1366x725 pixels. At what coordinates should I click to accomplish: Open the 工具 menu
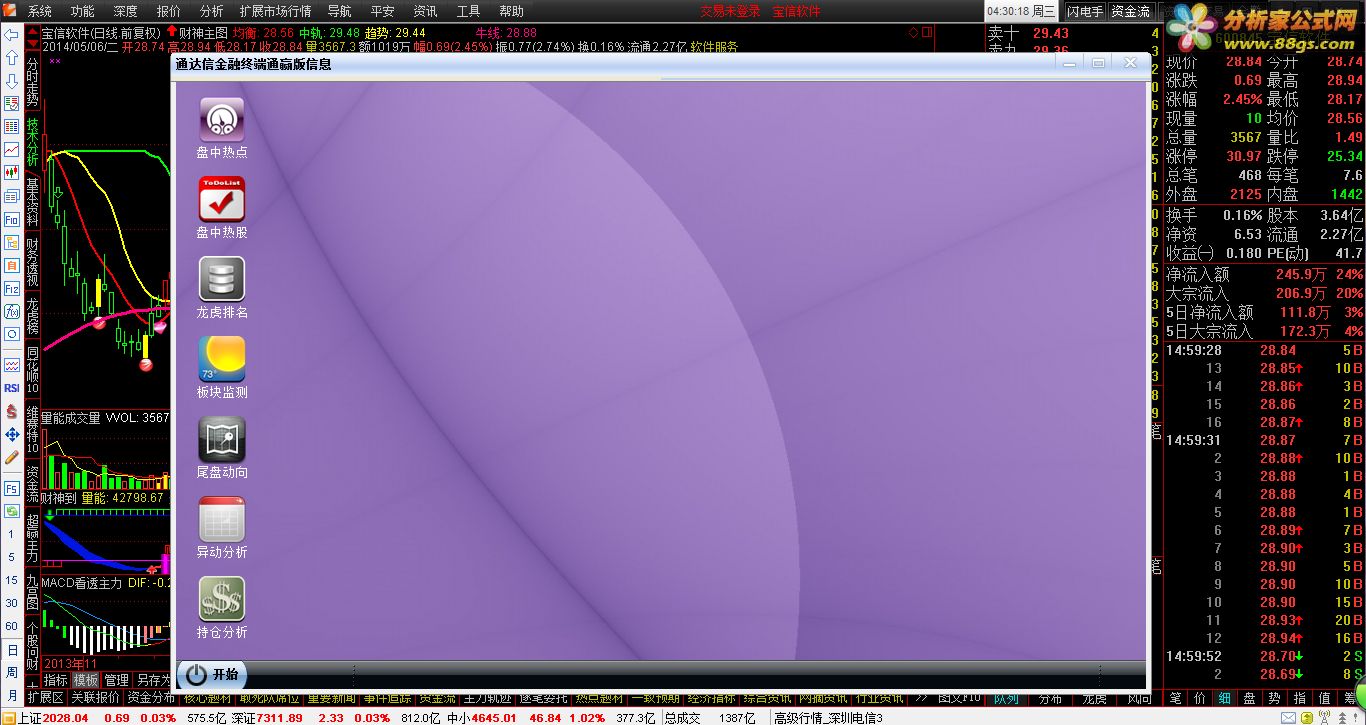(469, 11)
